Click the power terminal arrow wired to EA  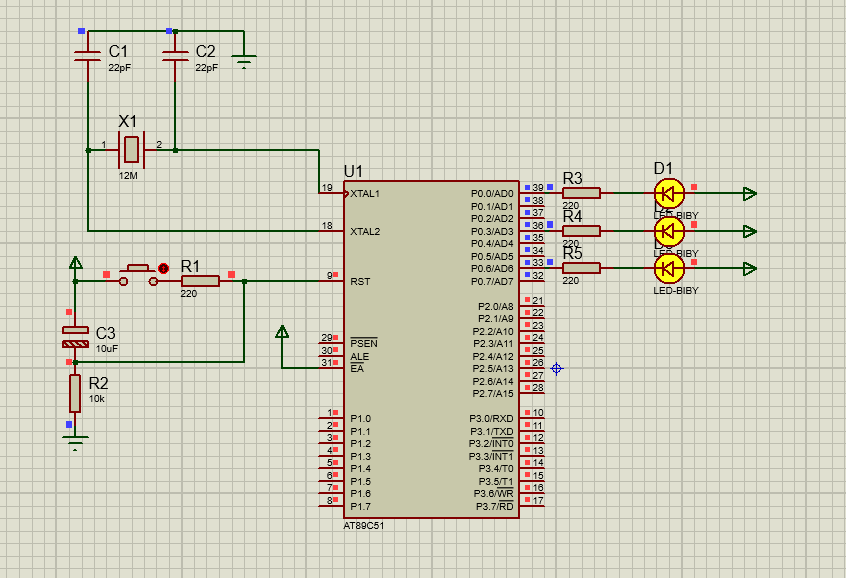click(x=282, y=332)
